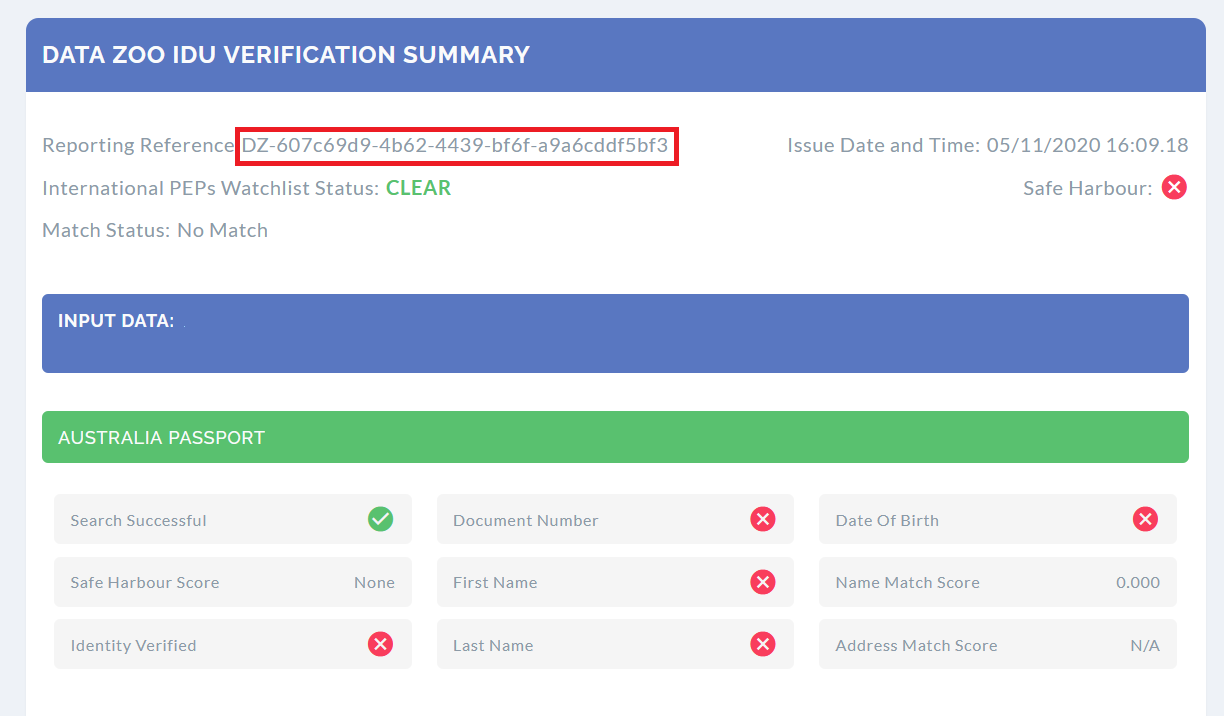Click the Last Name label
Screen dimensions: 1224x716
(x=493, y=645)
